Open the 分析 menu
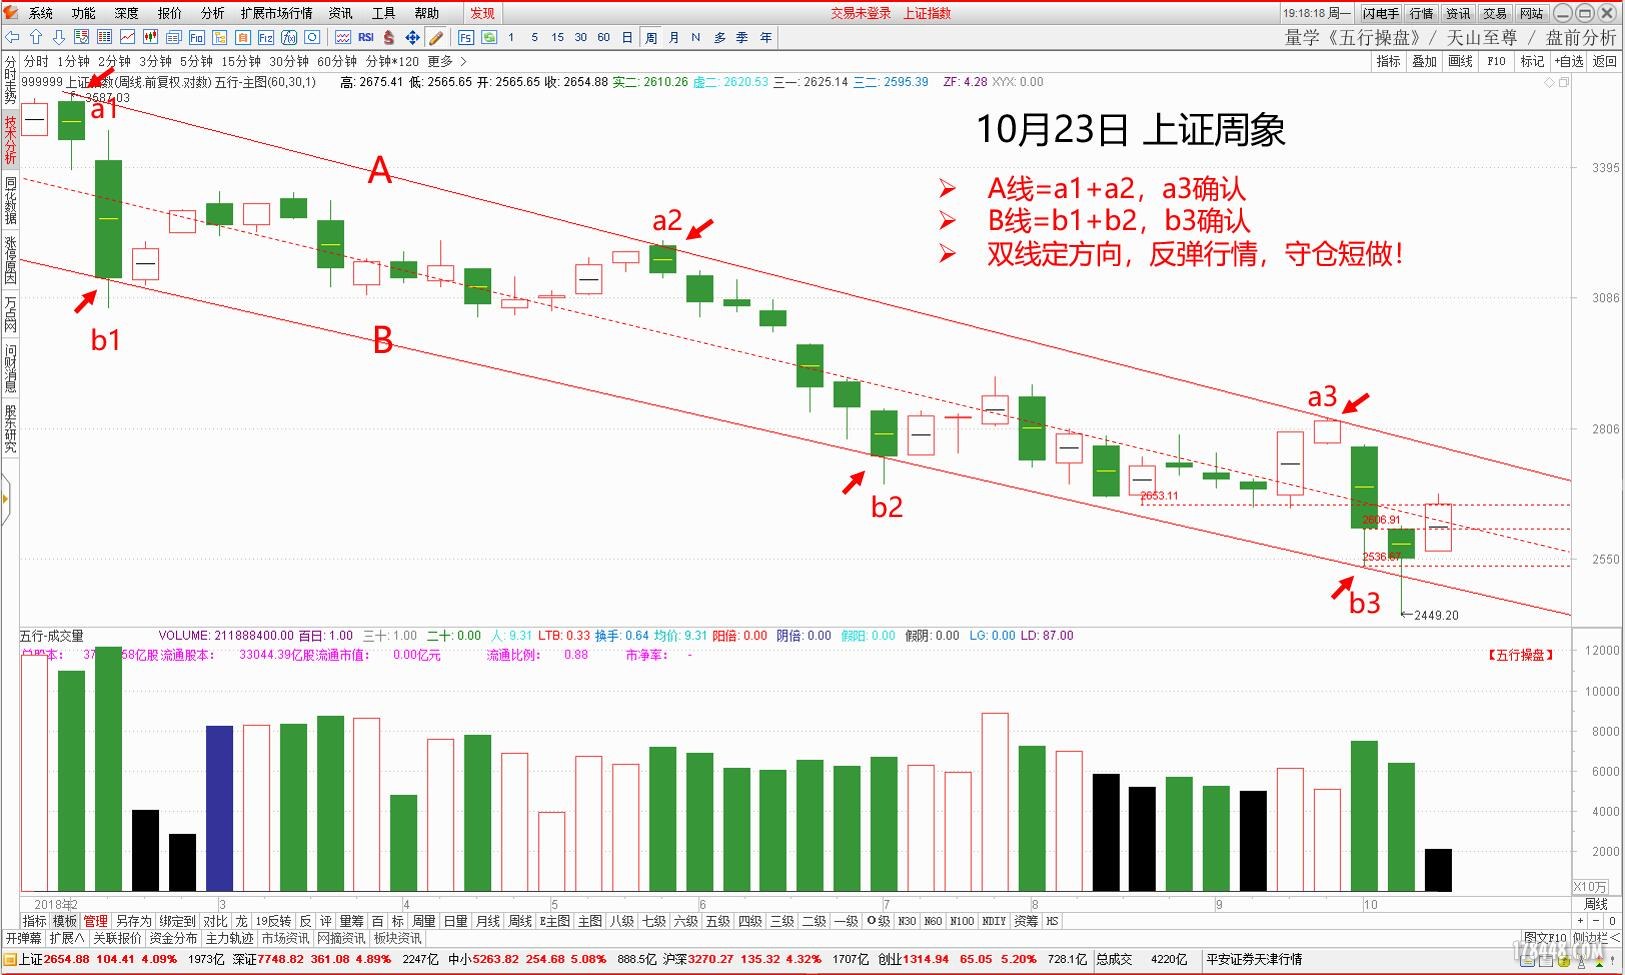This screenshot has width=1625, height=975. click(212, 13)
